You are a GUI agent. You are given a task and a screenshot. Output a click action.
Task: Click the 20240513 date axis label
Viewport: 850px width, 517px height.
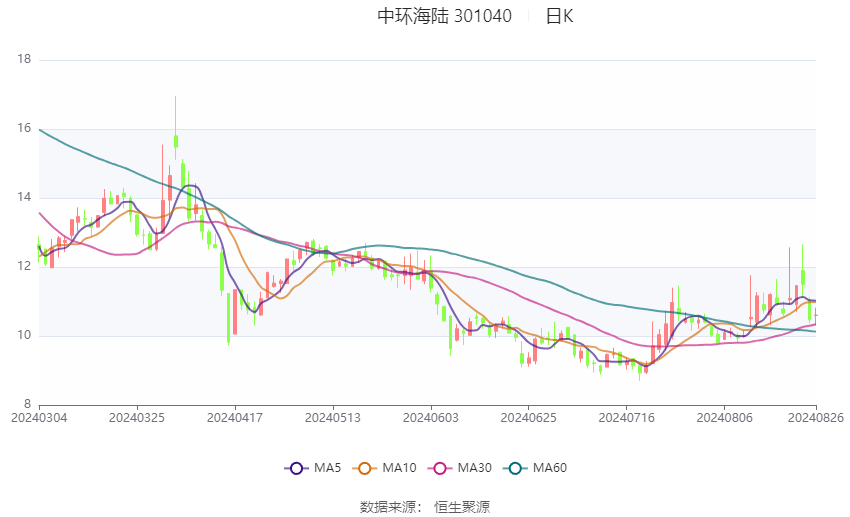click(x=333, y=418)
